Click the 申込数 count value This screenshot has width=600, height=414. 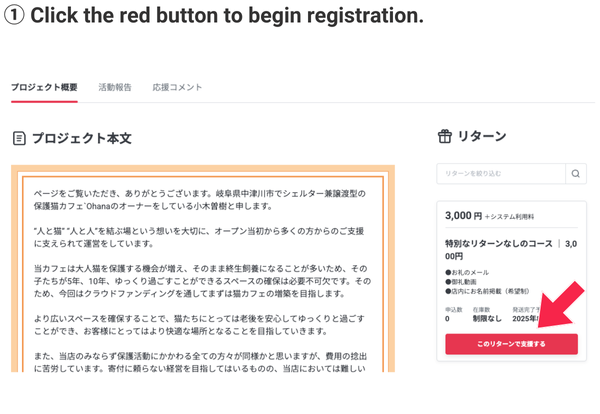[448, 318]
